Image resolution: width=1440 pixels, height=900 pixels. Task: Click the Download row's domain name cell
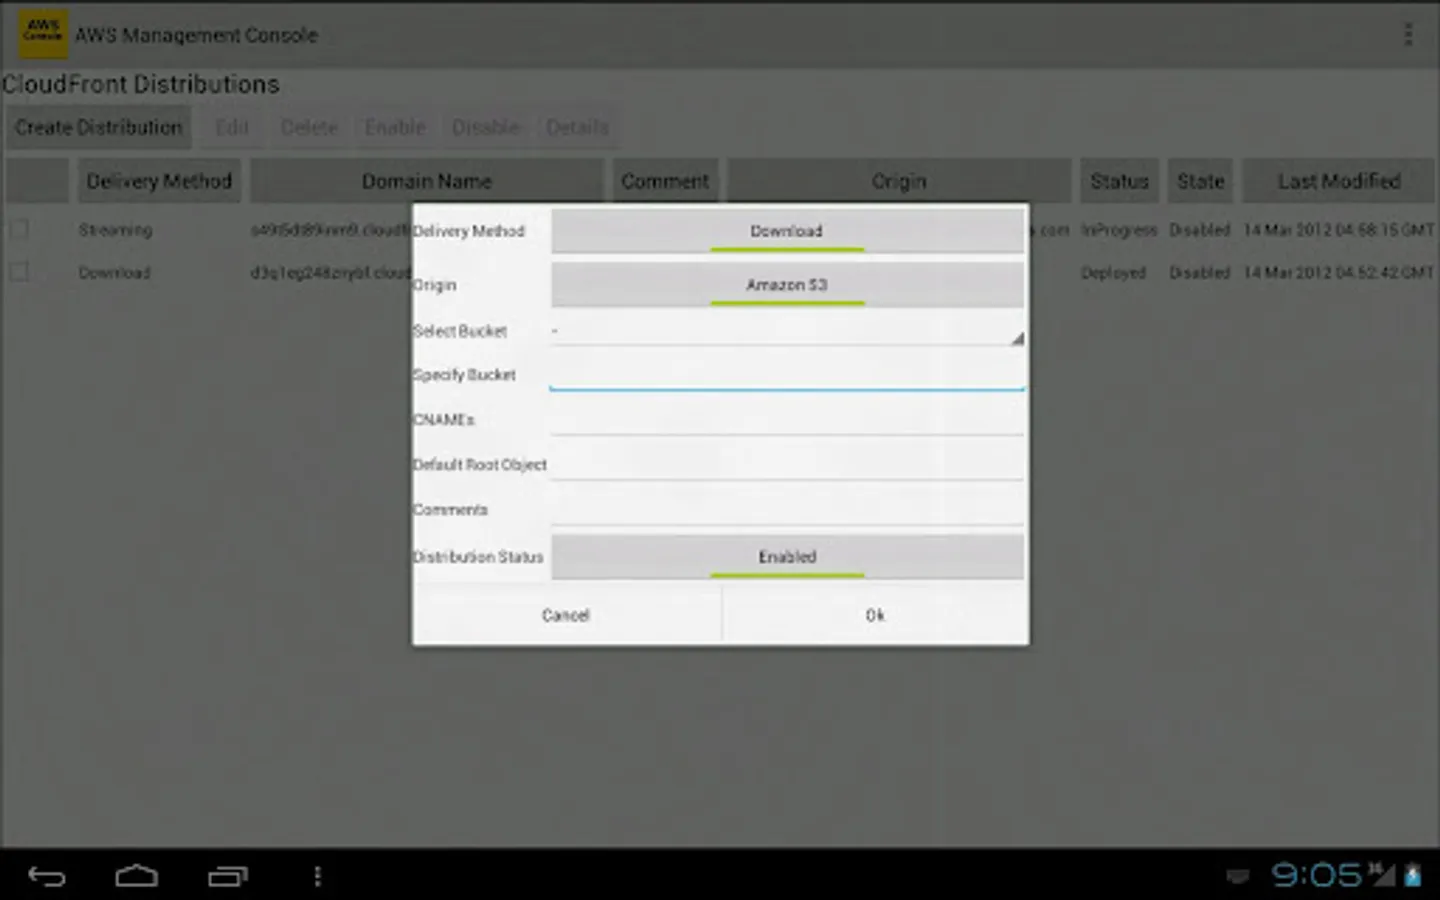tap(331, 272)
